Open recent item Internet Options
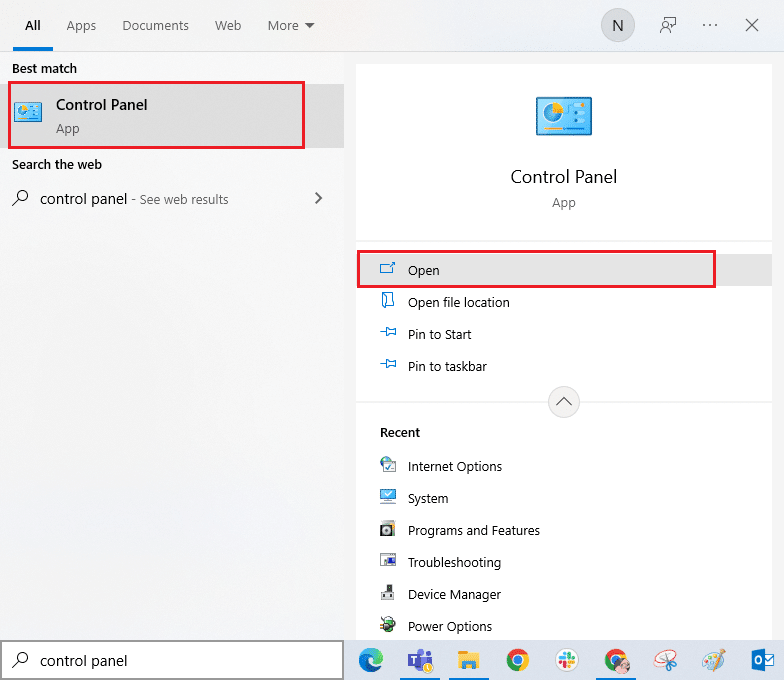This screenshot has width=784, height=680. click(x=564, y=466)
